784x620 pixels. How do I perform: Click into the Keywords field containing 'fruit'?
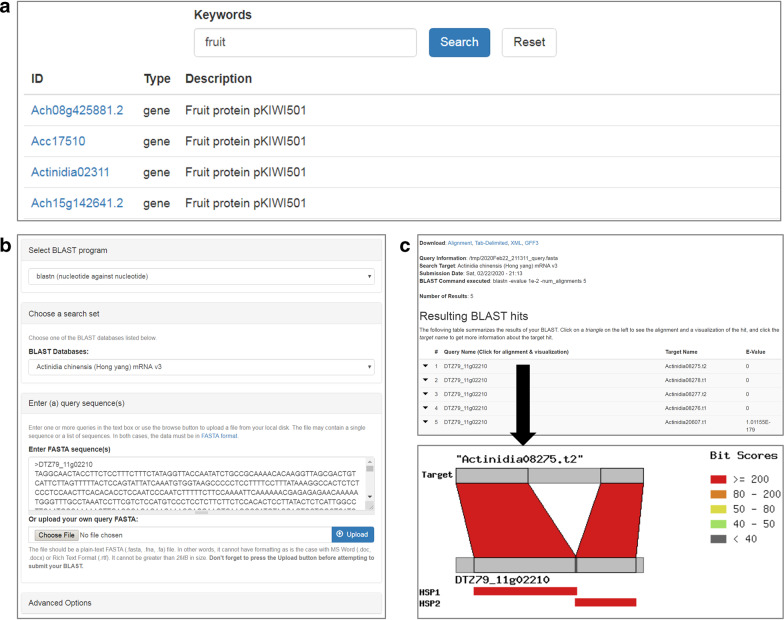point(304,43)
